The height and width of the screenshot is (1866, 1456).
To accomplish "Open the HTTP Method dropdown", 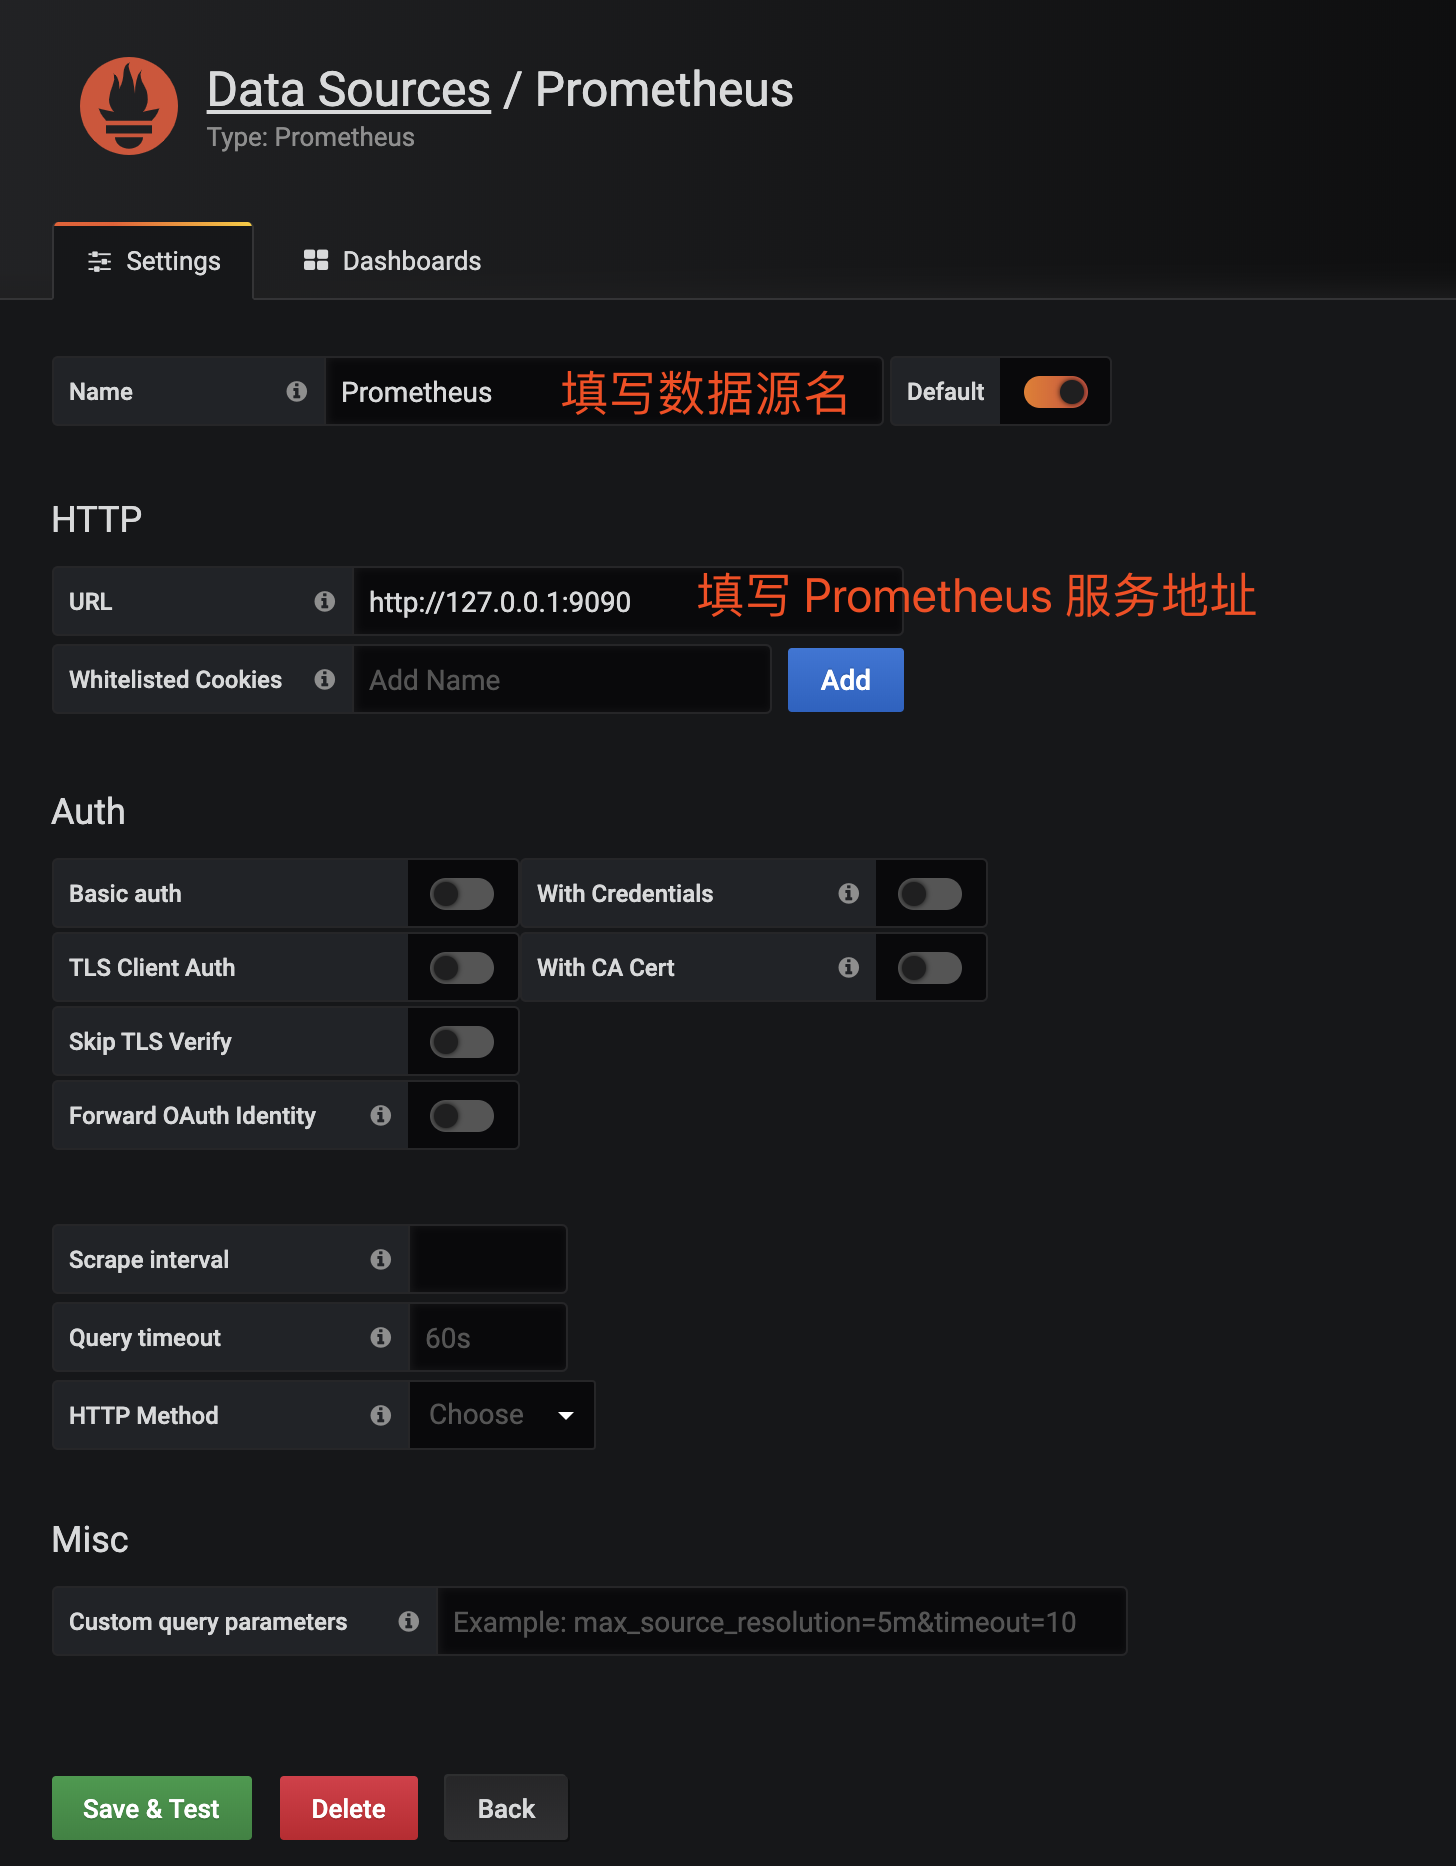I will tap(502, 1415).
